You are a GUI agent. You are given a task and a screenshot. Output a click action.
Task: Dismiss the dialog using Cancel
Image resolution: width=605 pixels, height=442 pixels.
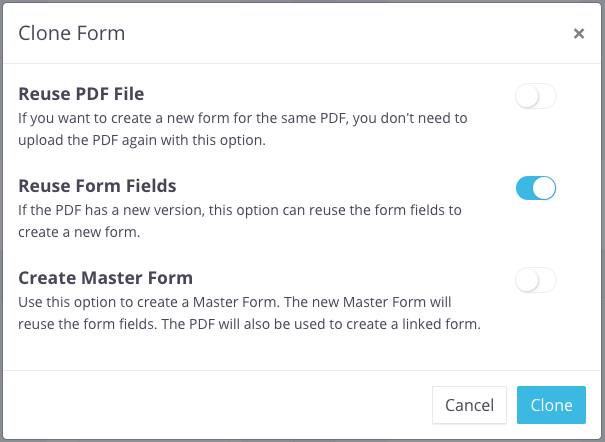[x=469, y=405]
